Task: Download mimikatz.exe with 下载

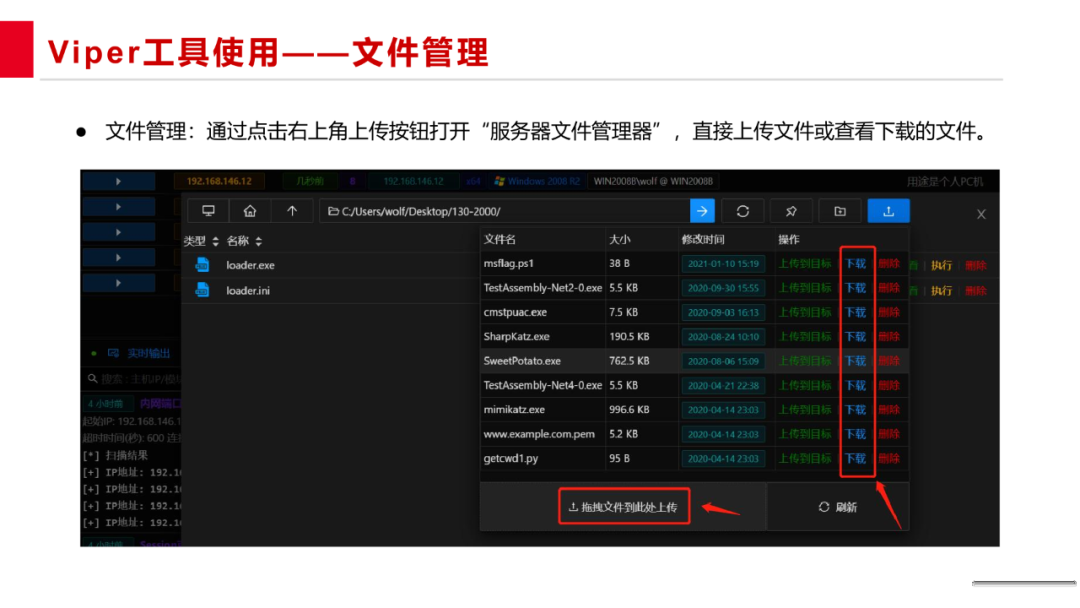Action: pyautogui.click(x=855, y=410)
